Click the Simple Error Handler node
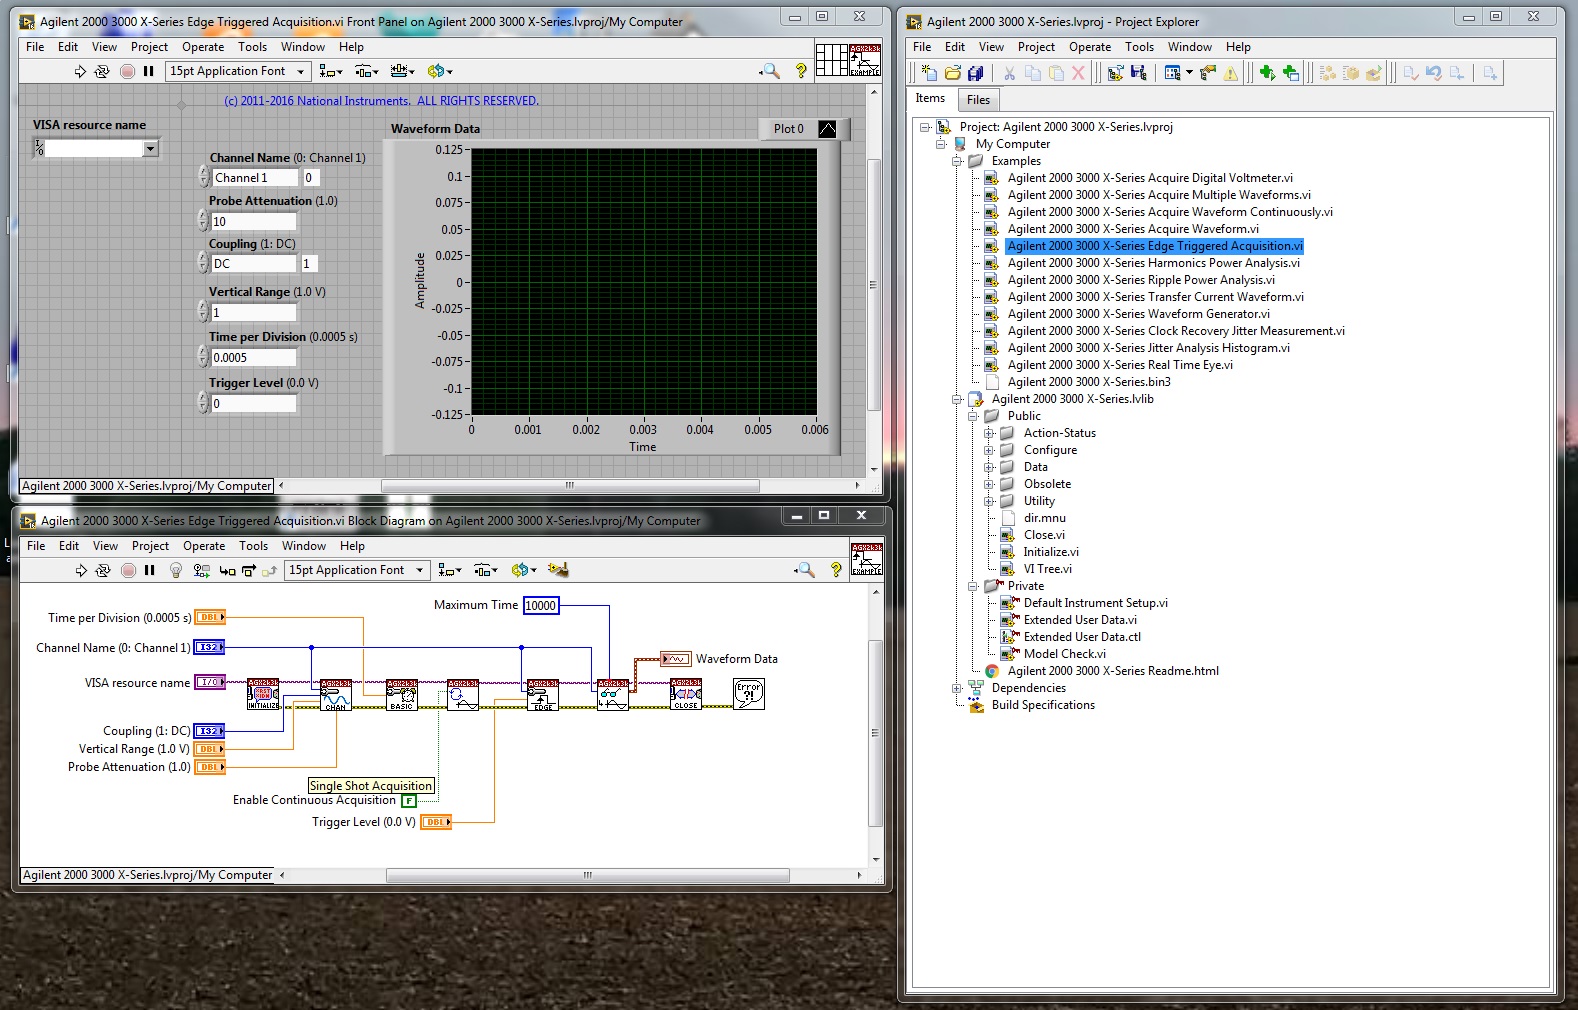Viewport: 1578px width, 1010px height. pyautogui.click(x=749, y=694)
